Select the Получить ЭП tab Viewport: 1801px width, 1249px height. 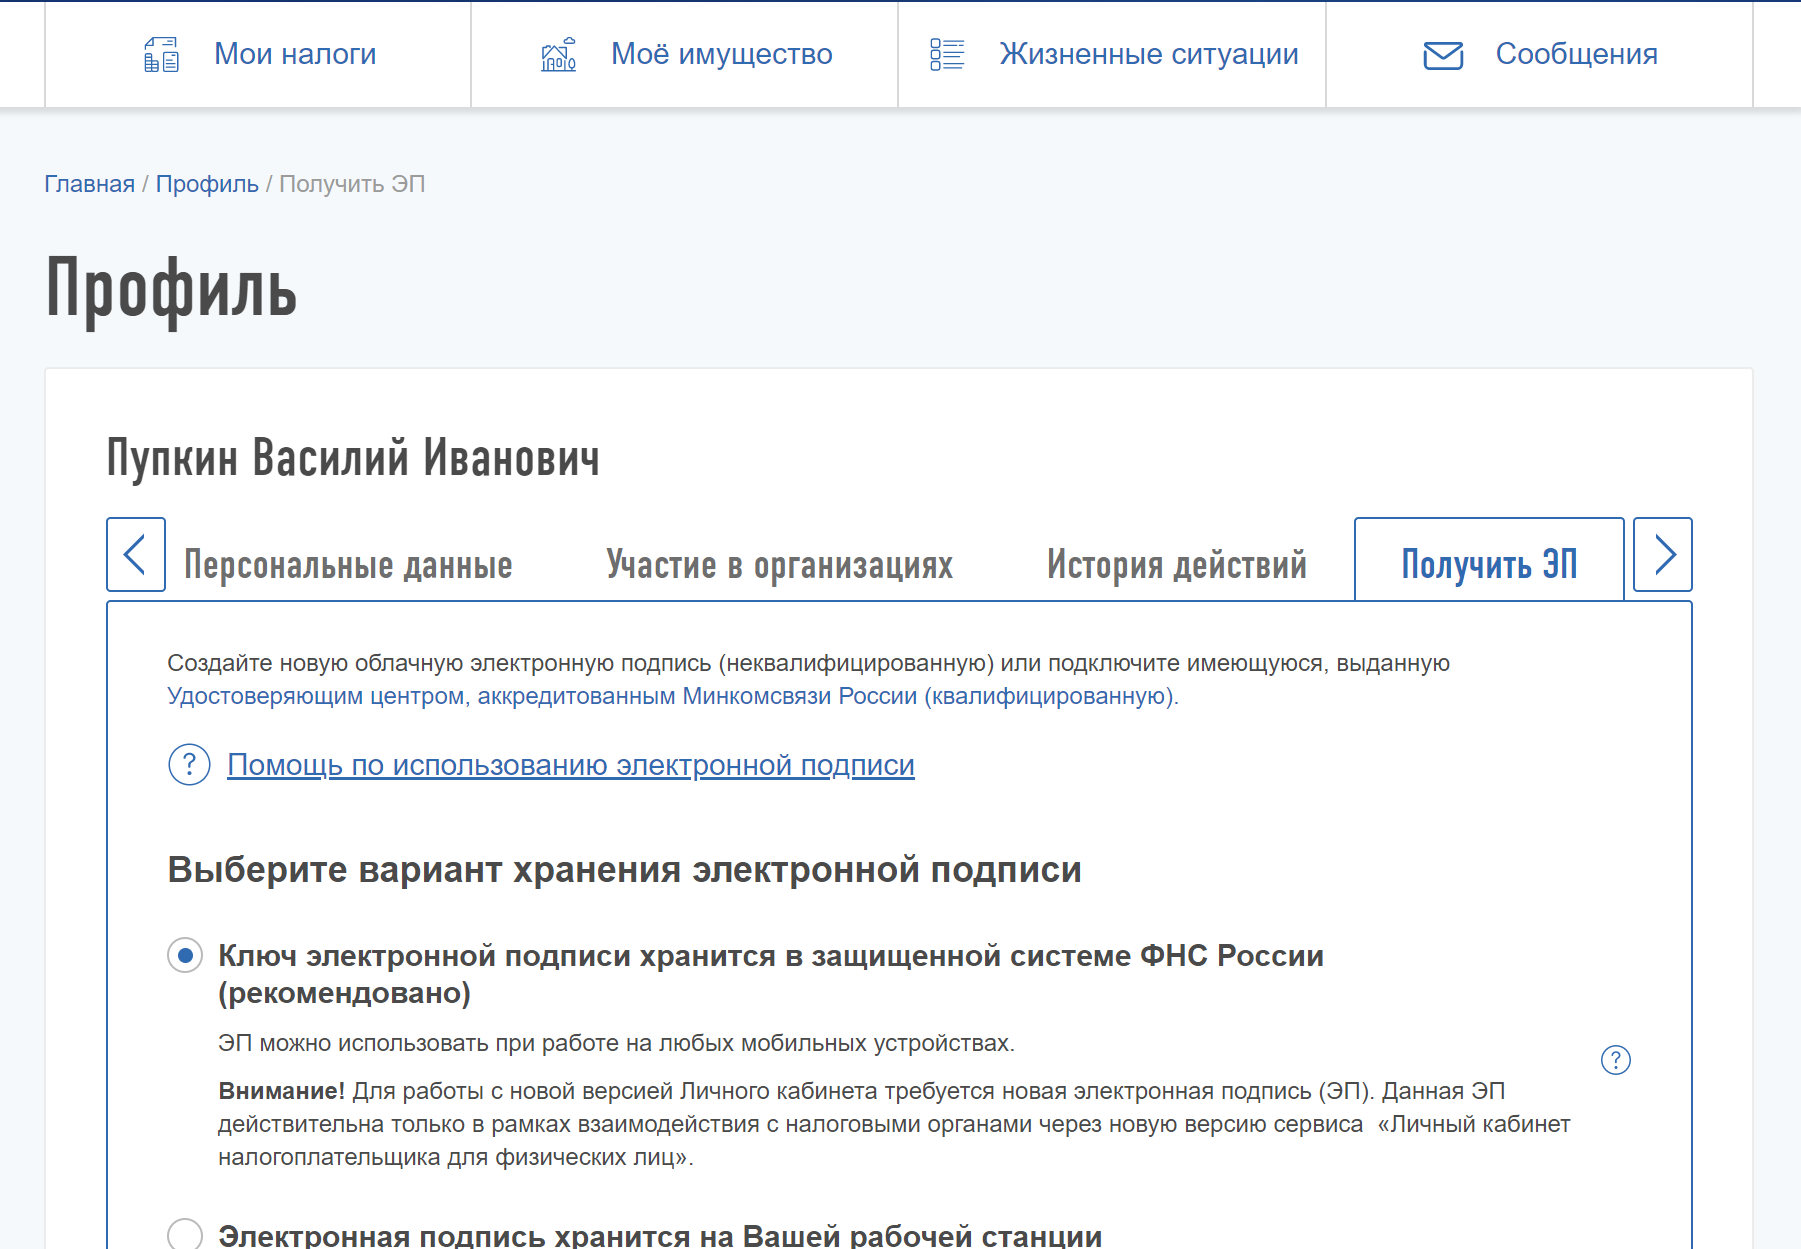tap(1488, 565)
